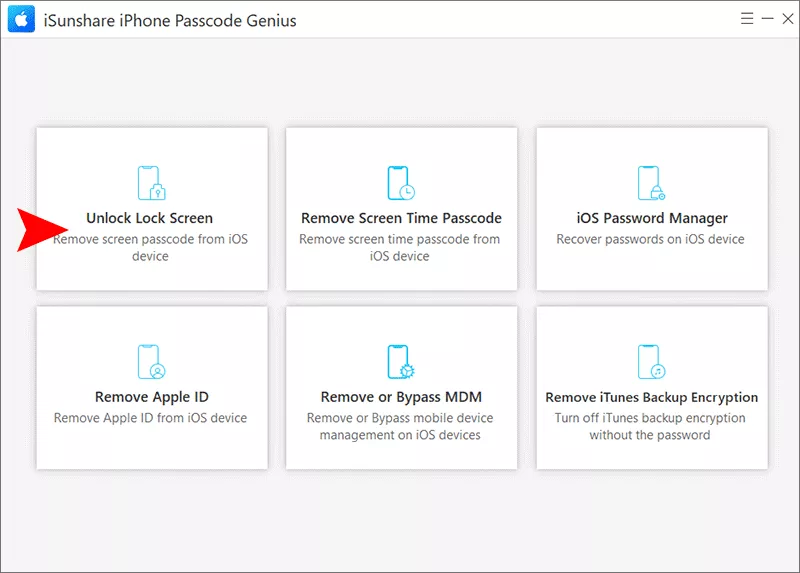
Task: Click the Unlock Lock Screen phone-lock icon
Action: (152, 183)
